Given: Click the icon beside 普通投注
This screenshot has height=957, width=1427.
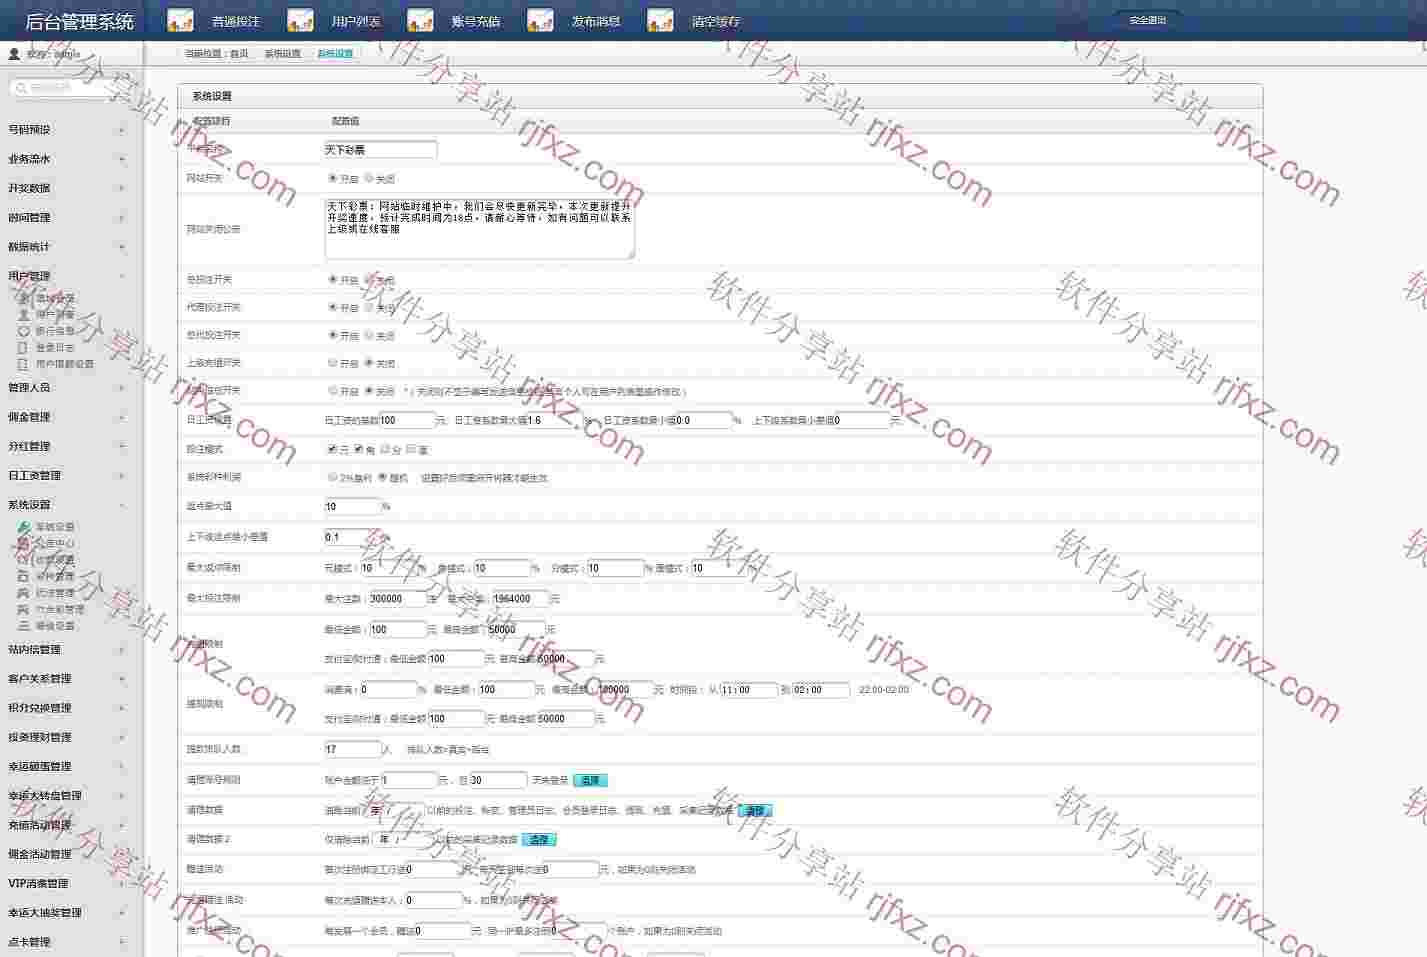Looking at the screenshot, I should coord(180,20).
